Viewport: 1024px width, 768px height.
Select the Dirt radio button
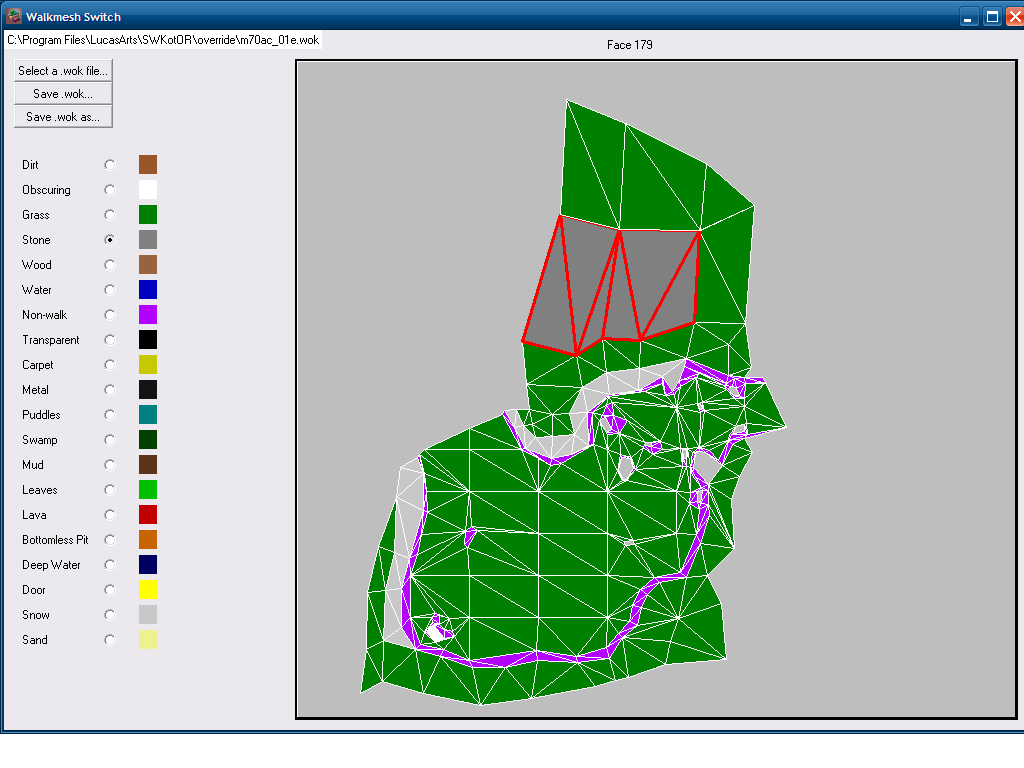(x=110, y=165)
